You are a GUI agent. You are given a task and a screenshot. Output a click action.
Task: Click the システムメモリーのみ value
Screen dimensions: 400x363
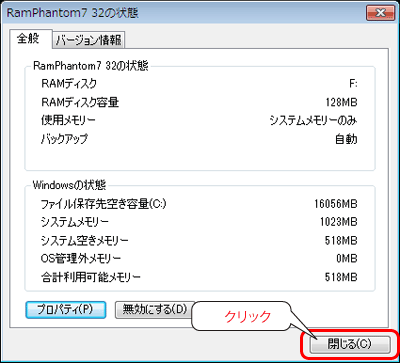pyautogui.click(x=313, y=121)
